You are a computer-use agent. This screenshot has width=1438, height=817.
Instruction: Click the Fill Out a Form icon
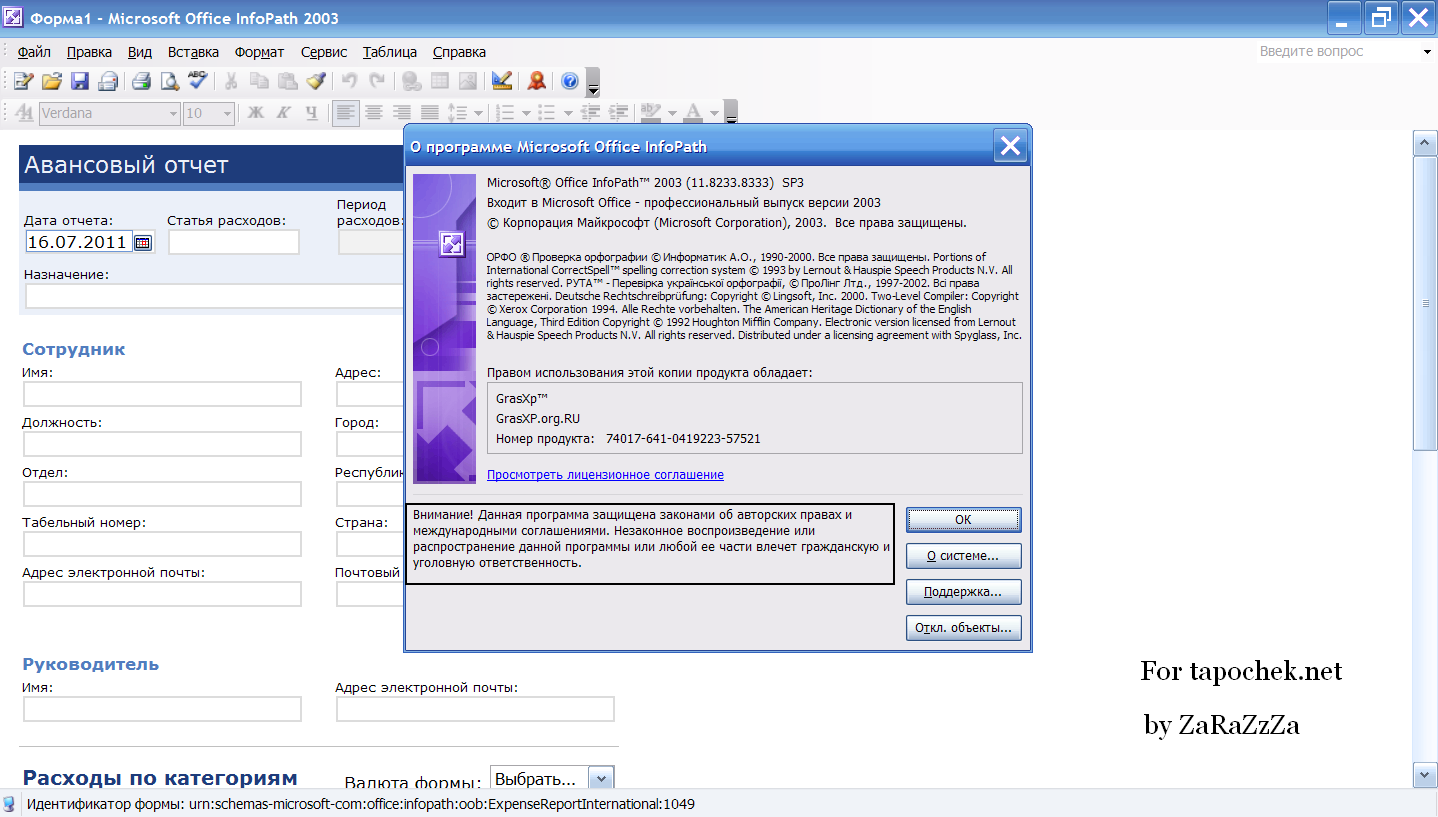point(23,82)
